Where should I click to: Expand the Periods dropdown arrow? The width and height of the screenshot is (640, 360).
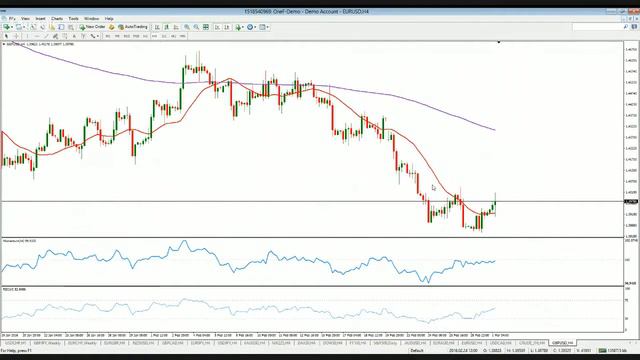tap(255, 27)
